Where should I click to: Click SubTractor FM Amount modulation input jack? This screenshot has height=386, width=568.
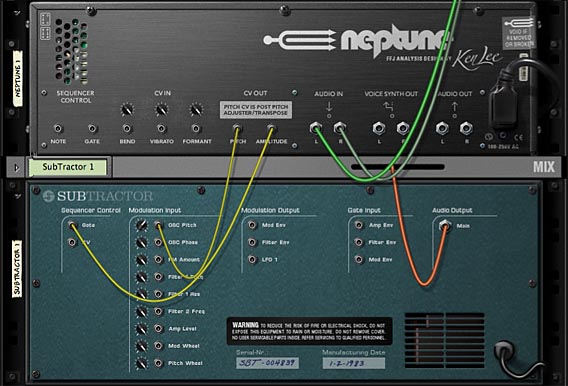[x=158, y=259]
